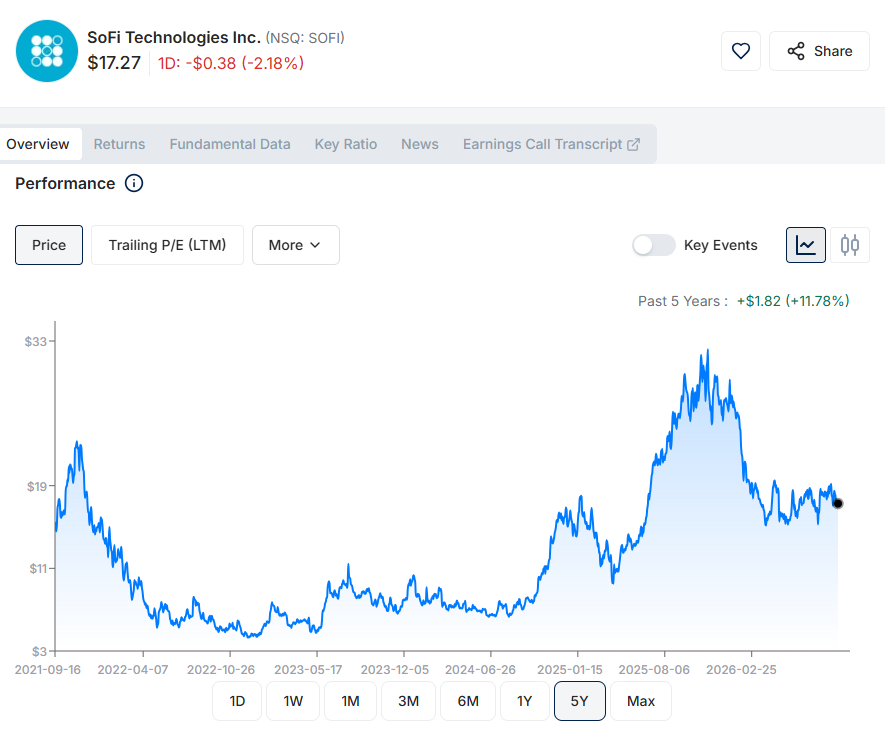This screenshot has width=885, height=737.
Task: Toggle the Key Events switch
Action: pyautogui.click(x=653, y=245)
